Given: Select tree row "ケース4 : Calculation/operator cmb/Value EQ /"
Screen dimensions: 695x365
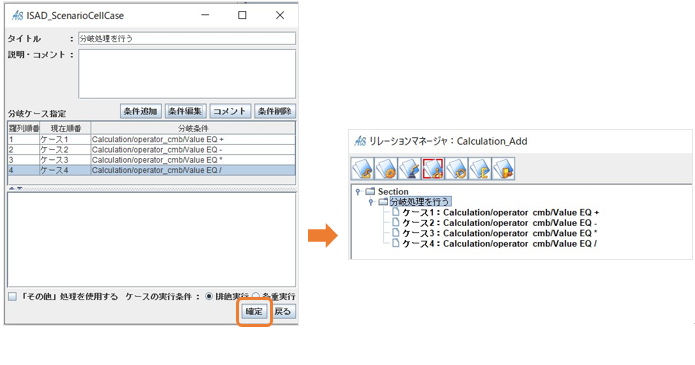Looking at the screenshot, I should point(500,243).
